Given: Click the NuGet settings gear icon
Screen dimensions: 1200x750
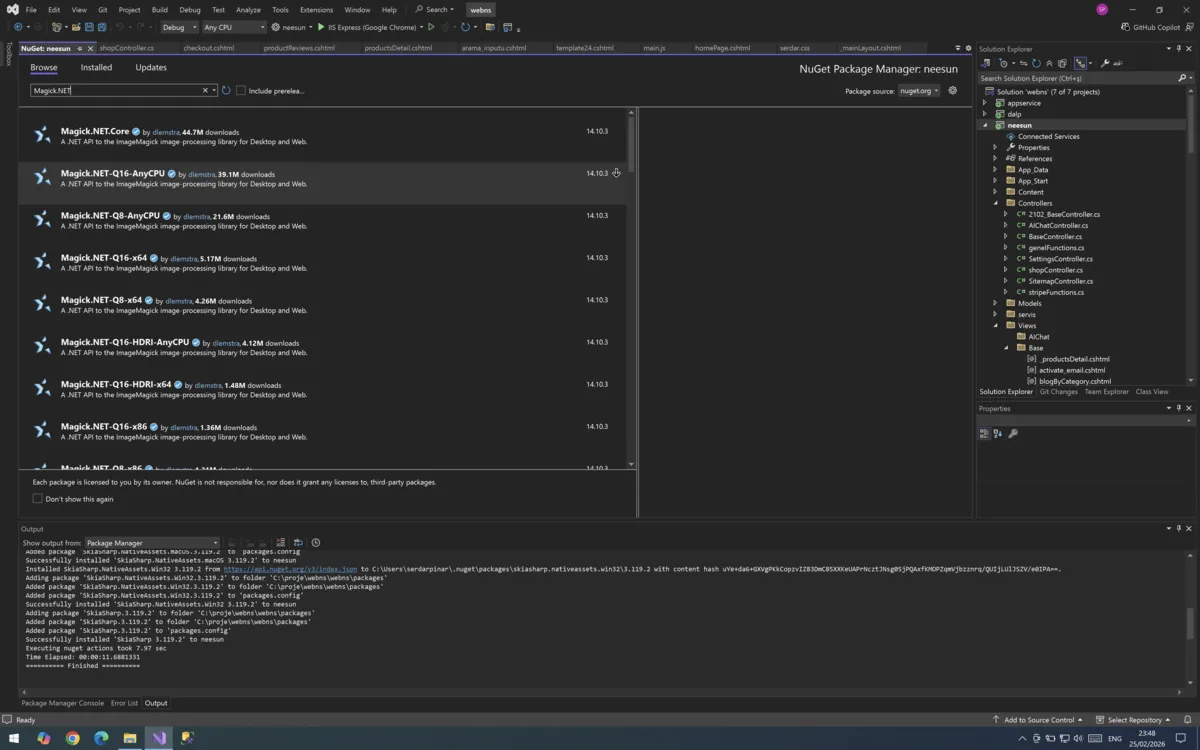Looking at the screenshot, I should point(952,91).
